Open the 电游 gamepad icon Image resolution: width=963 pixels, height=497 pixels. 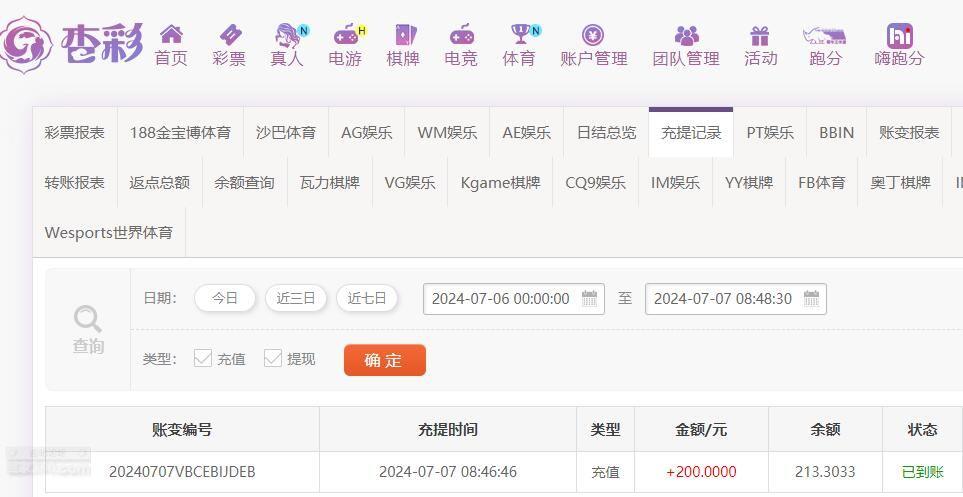coord(346,36)
